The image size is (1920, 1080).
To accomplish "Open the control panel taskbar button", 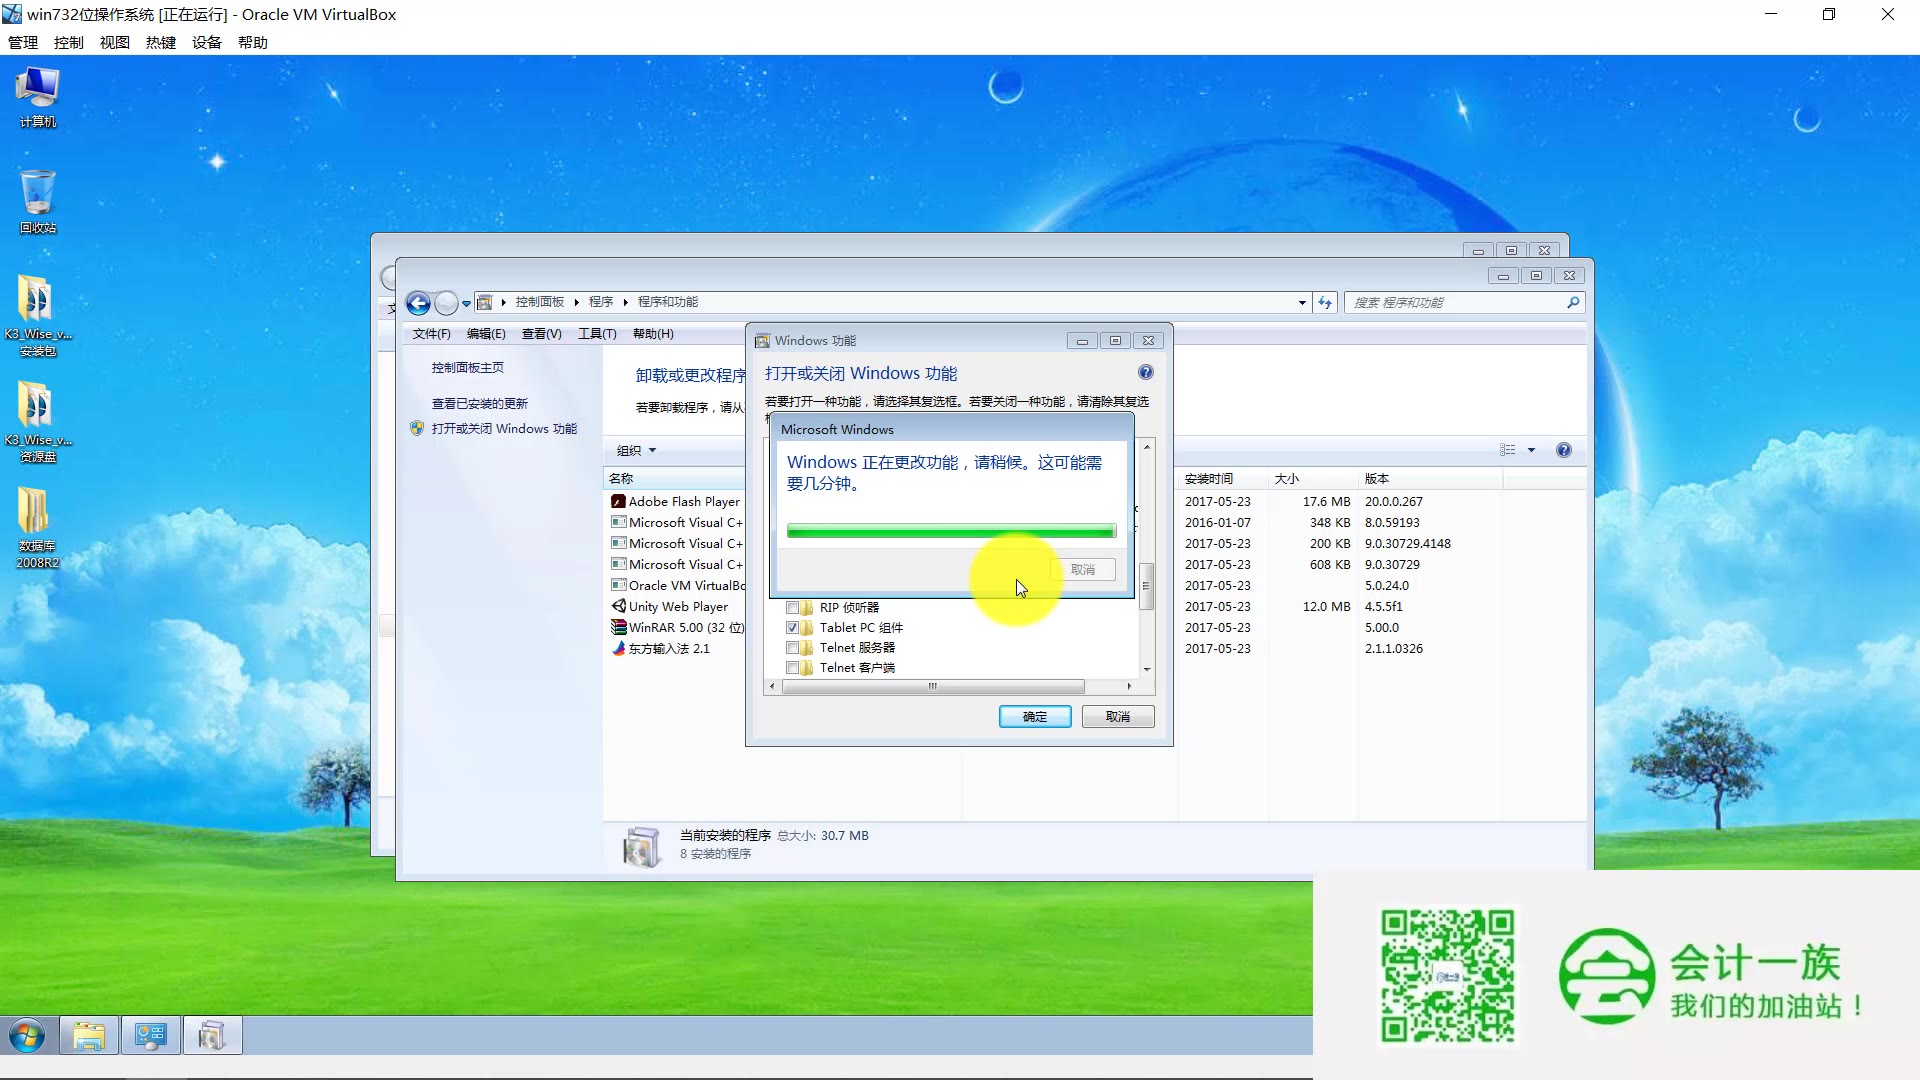I will click(151, 1036).
